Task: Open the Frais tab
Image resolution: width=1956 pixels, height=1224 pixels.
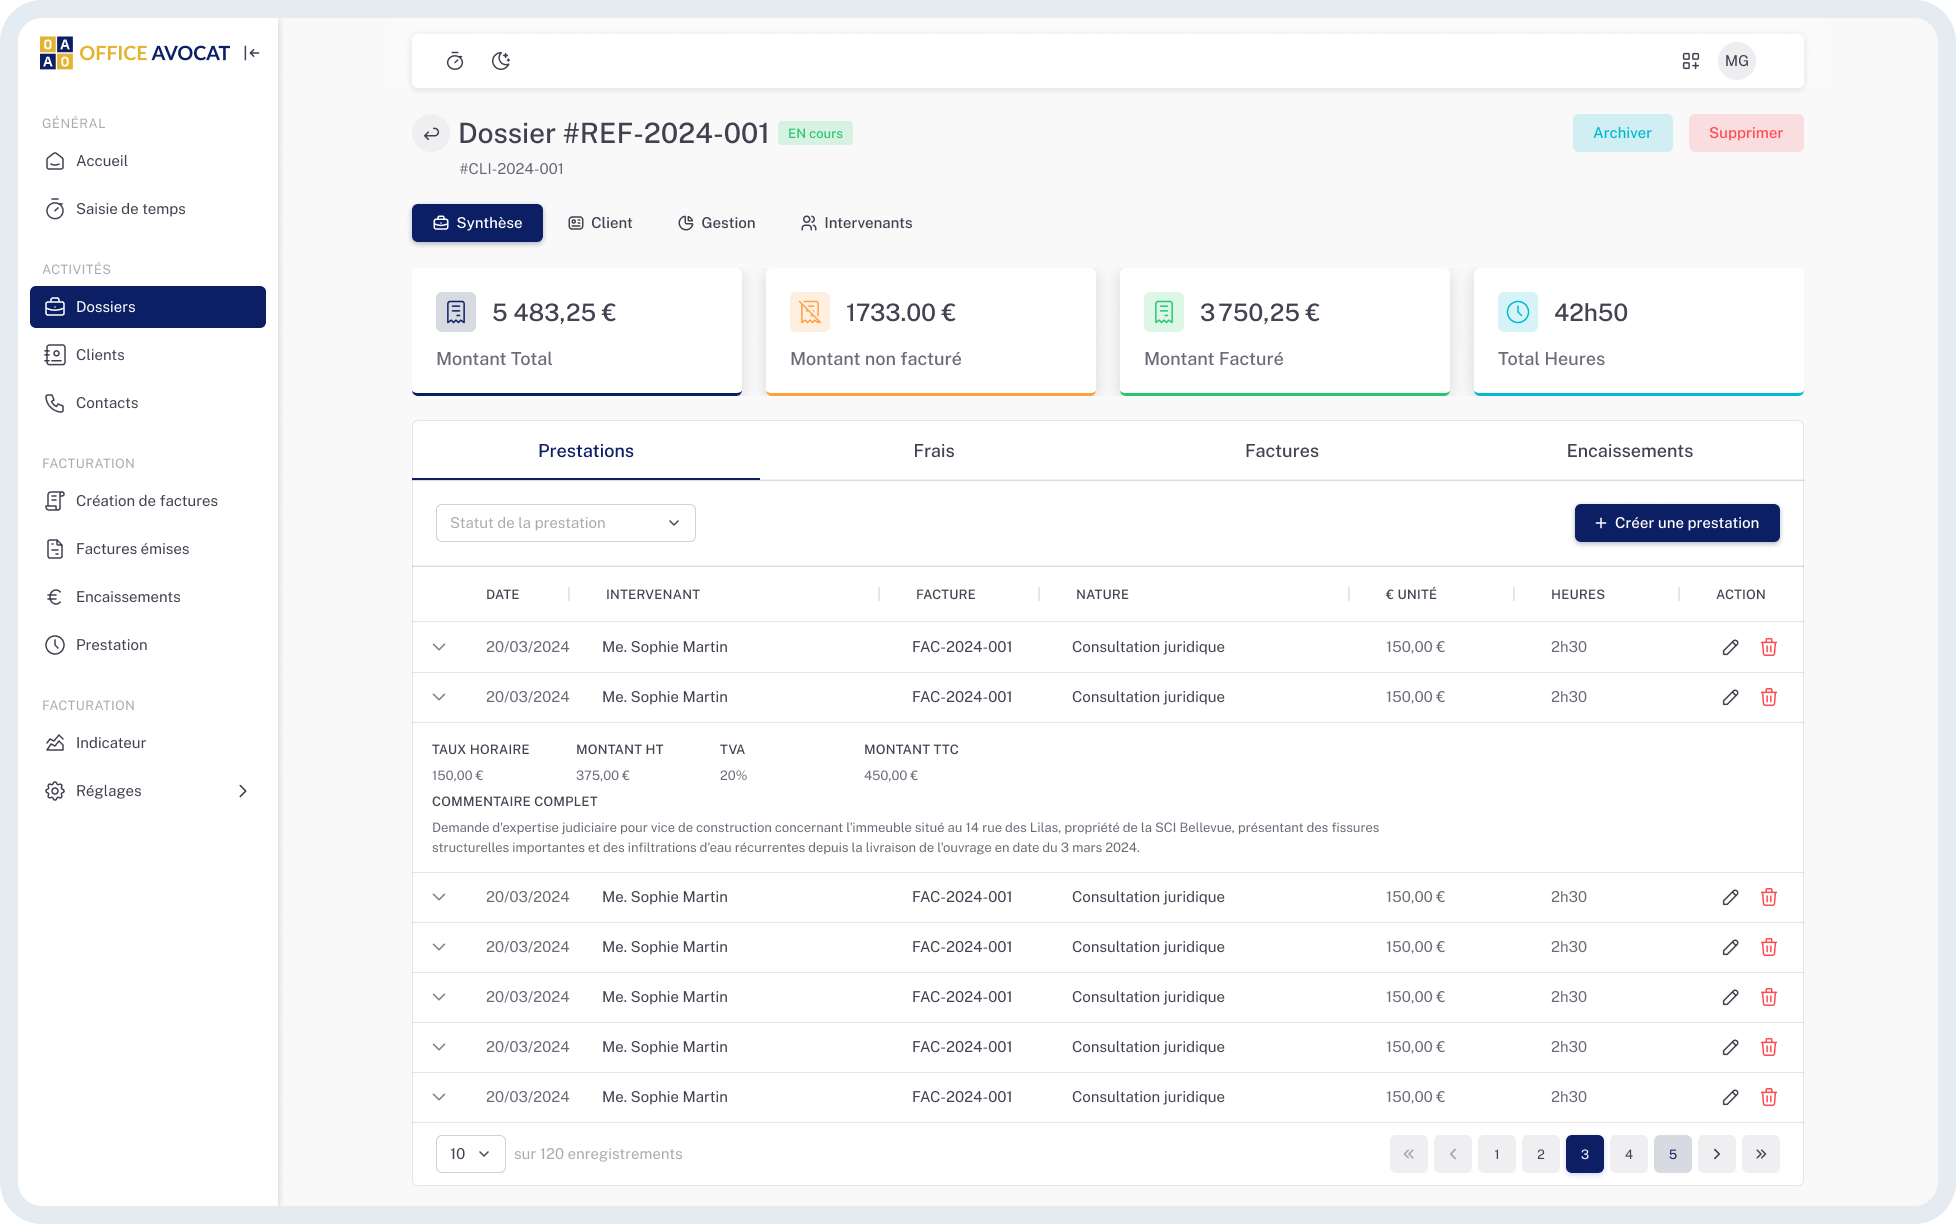Action: click(934, 451)
